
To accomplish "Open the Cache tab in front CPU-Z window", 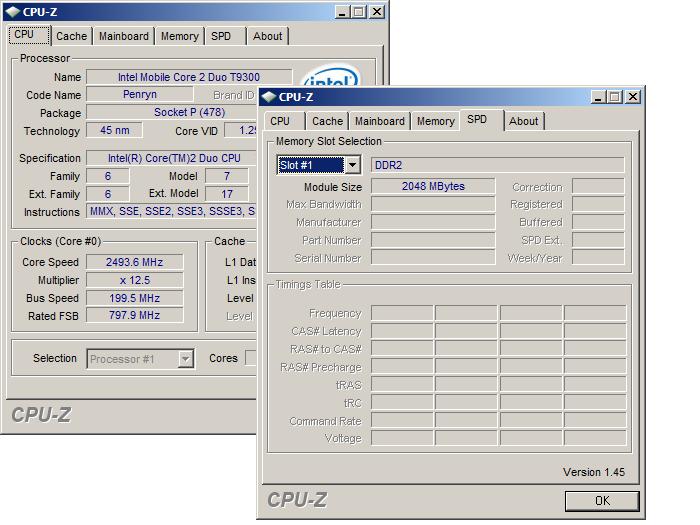I will coord(327,121).
